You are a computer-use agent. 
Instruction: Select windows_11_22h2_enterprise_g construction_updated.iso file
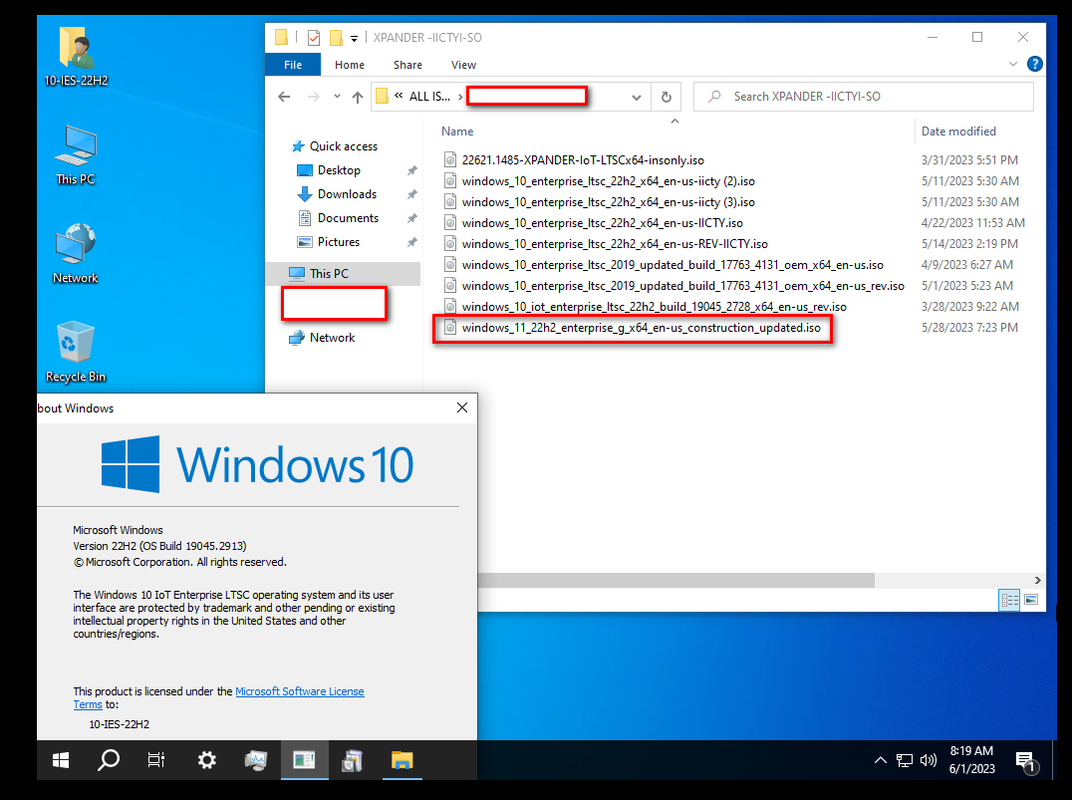click(641, 328)
